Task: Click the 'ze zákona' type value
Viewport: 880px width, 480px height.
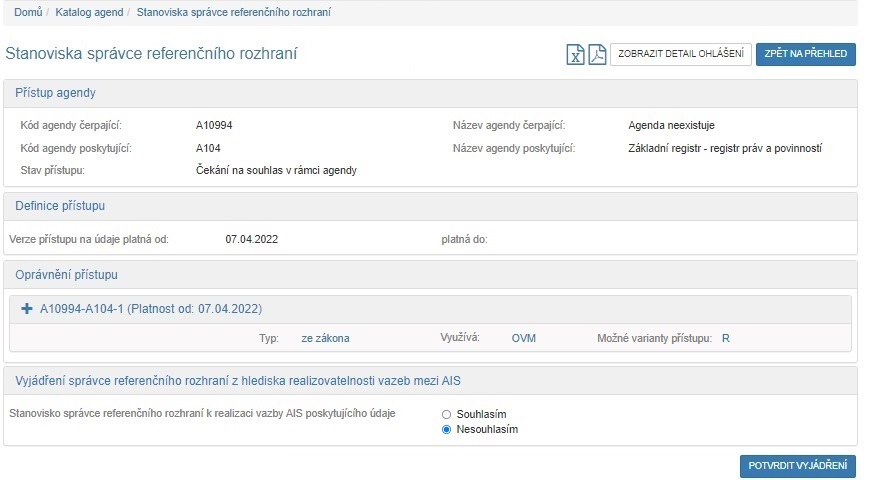Action: pos(325,338)
